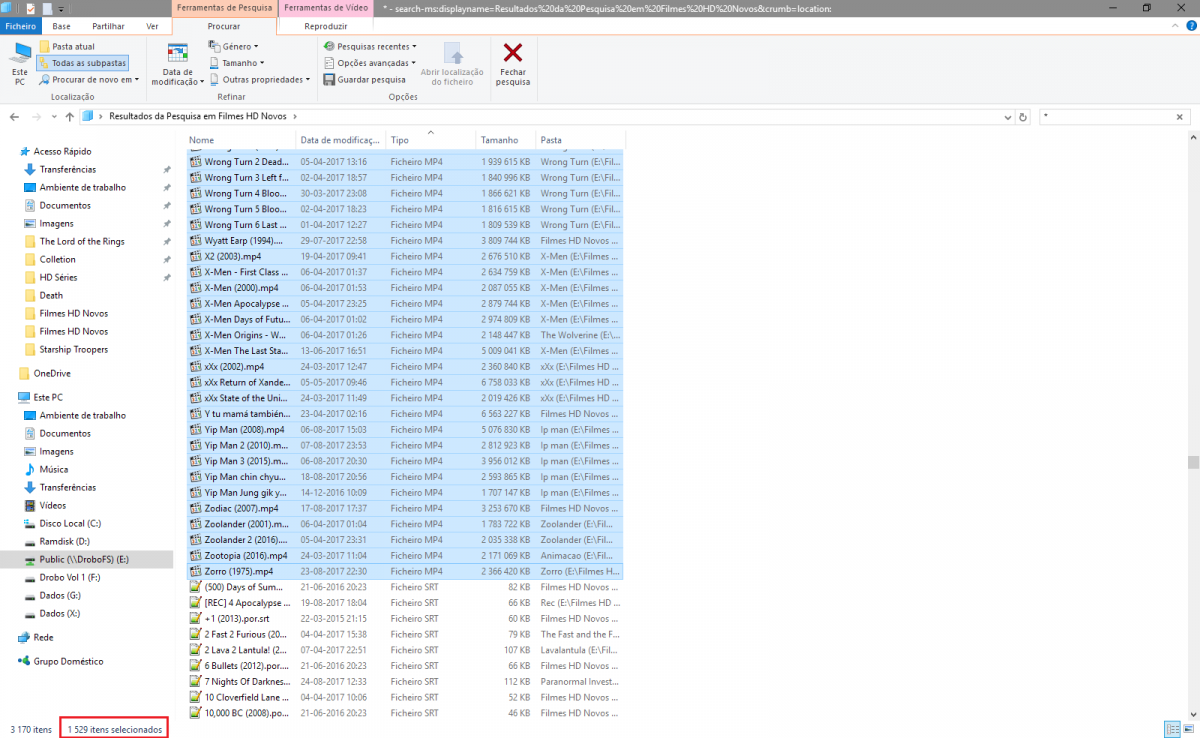Select Wyatt Earp (1994) video file
Image resolution: width=1200 pixels, height=738 pixels.
(x=405, y=240)
